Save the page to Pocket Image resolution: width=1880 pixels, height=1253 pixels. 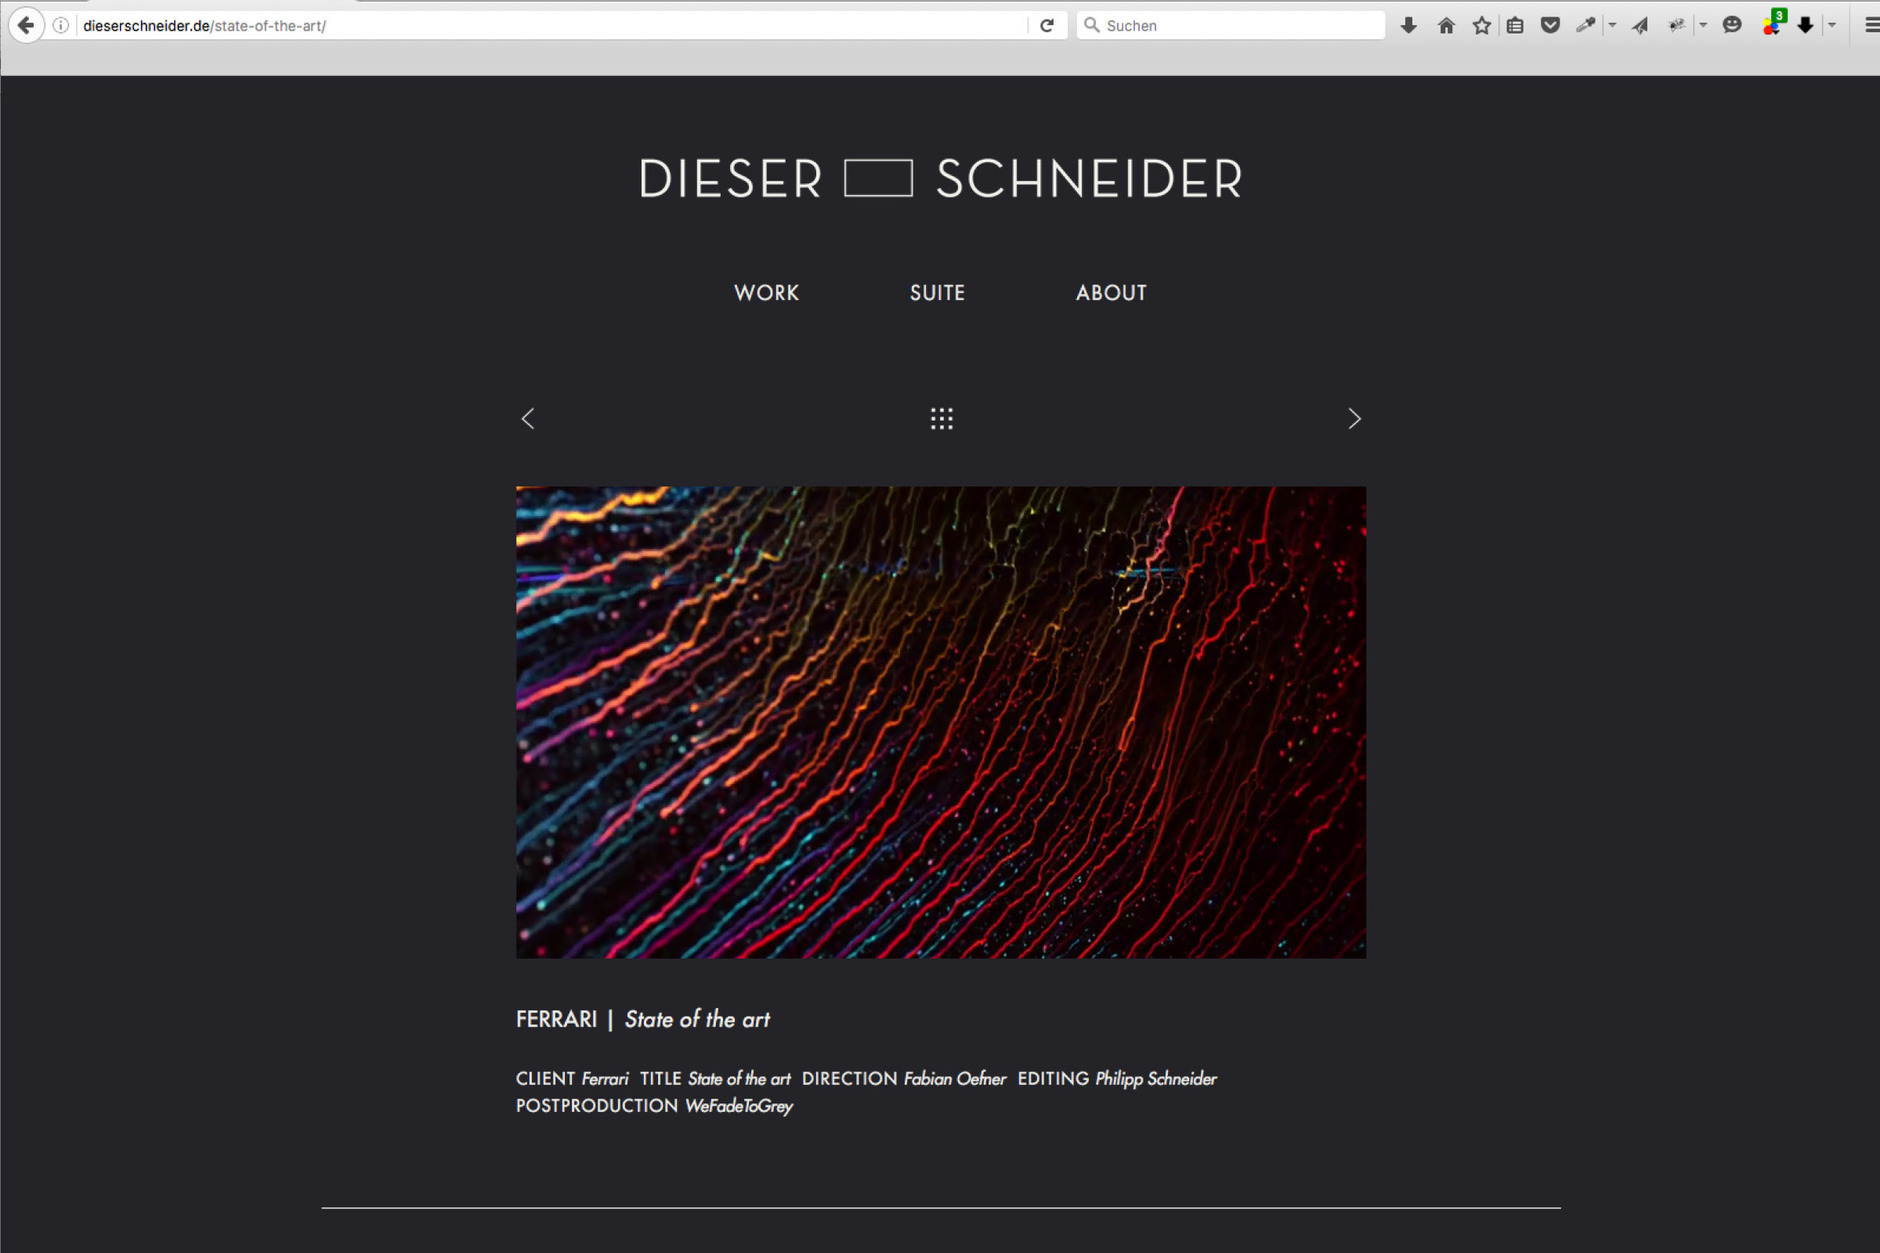pyautogui.click(x=1550, y=25)
